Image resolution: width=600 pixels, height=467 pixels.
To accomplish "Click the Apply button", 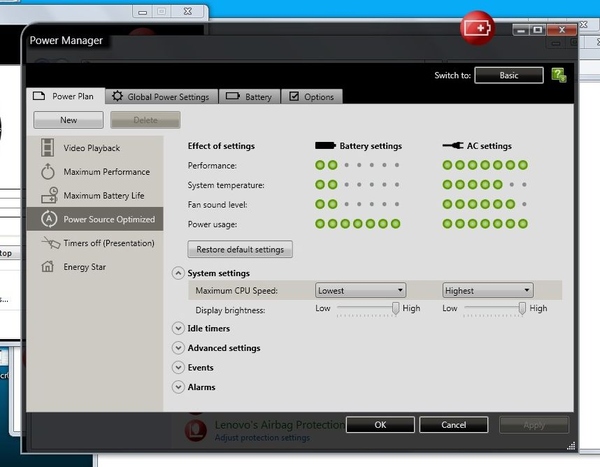I will (x=534, y=425).
